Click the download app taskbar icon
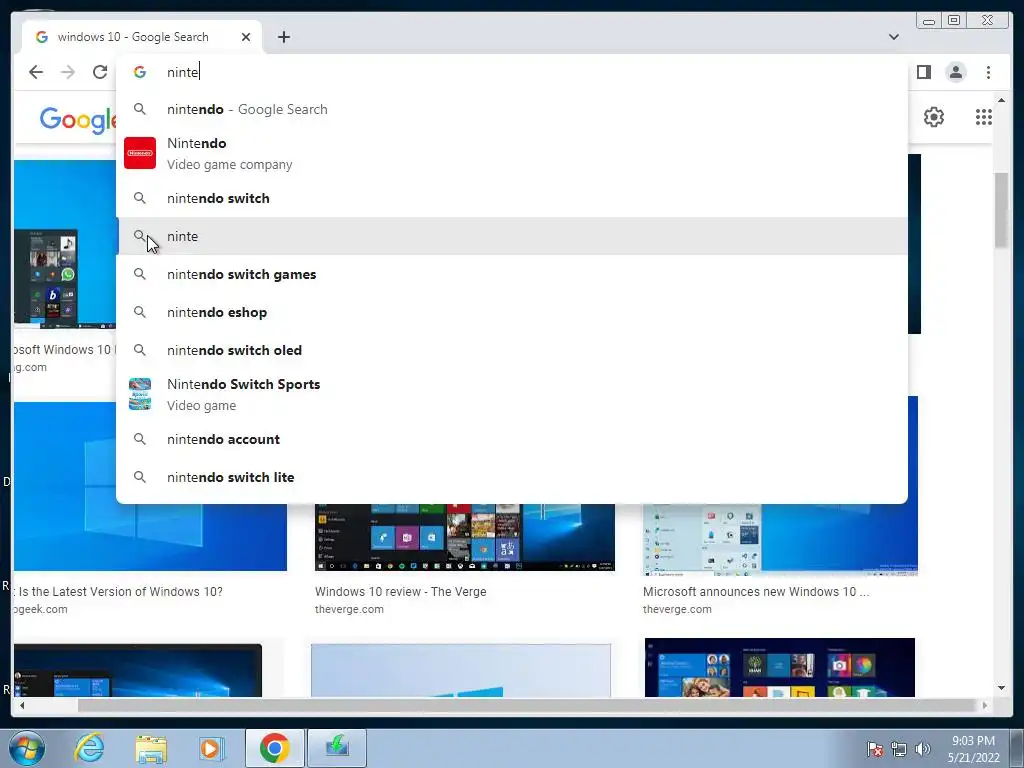 (337, 748)
